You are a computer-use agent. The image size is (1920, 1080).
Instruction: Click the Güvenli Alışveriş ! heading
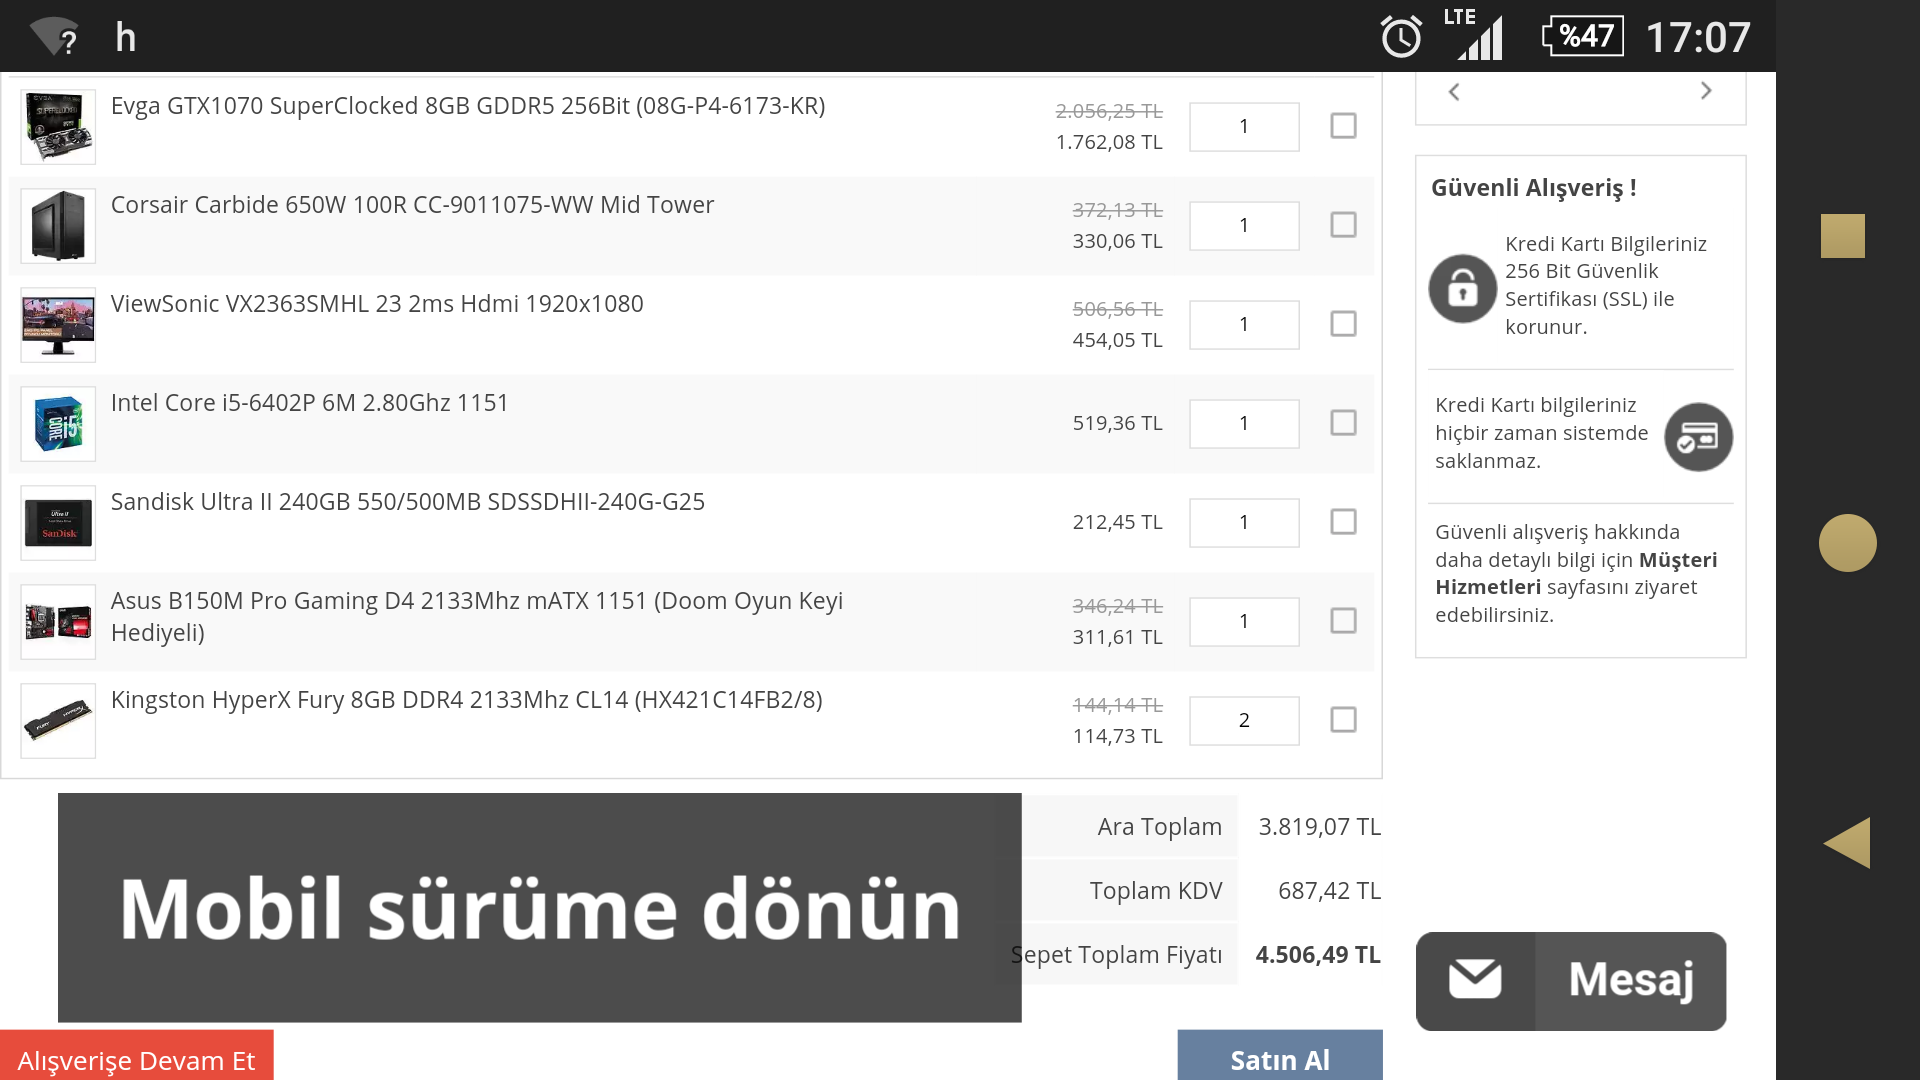1533,188
